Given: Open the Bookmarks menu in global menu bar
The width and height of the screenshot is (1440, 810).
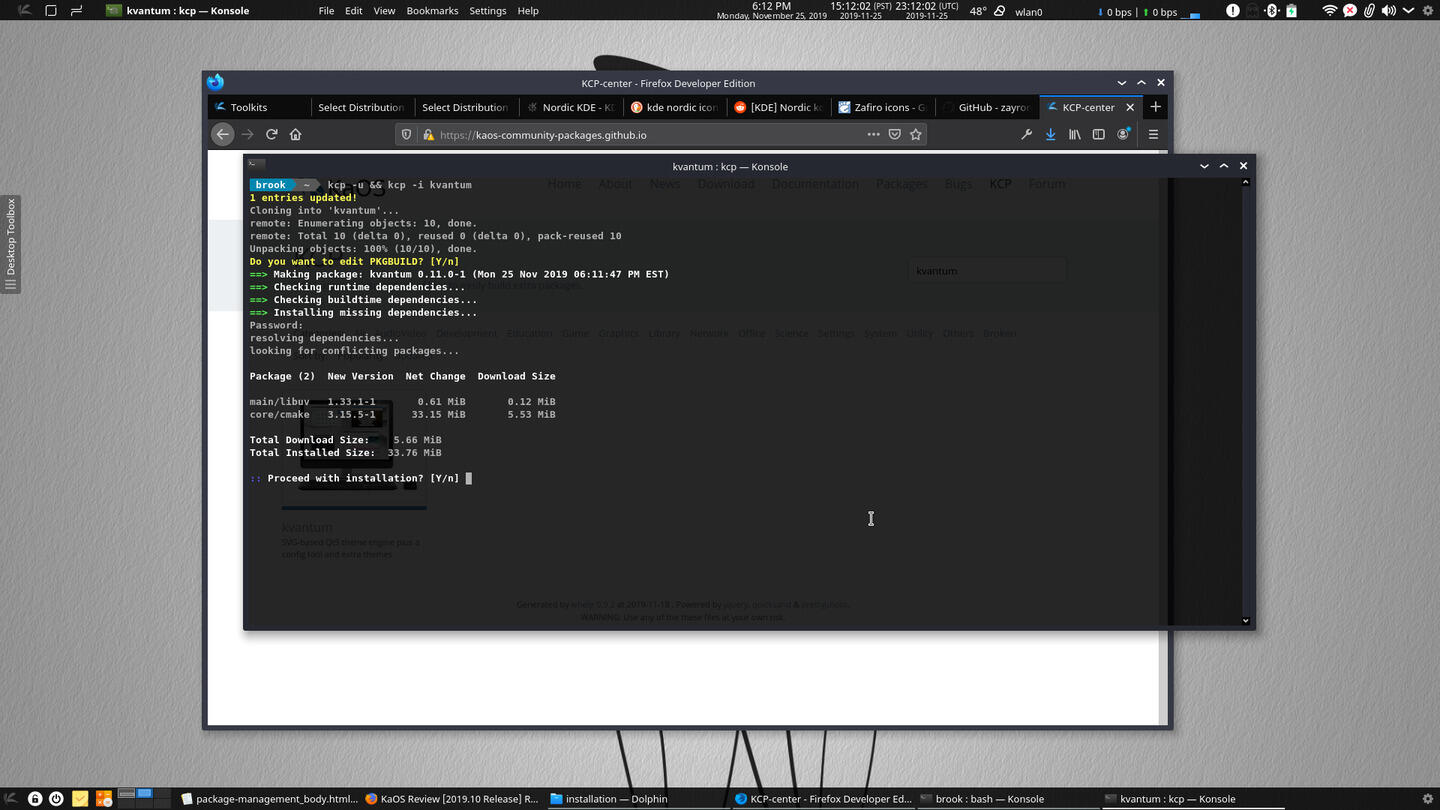Looking at the screenshot, I should 432,11.
